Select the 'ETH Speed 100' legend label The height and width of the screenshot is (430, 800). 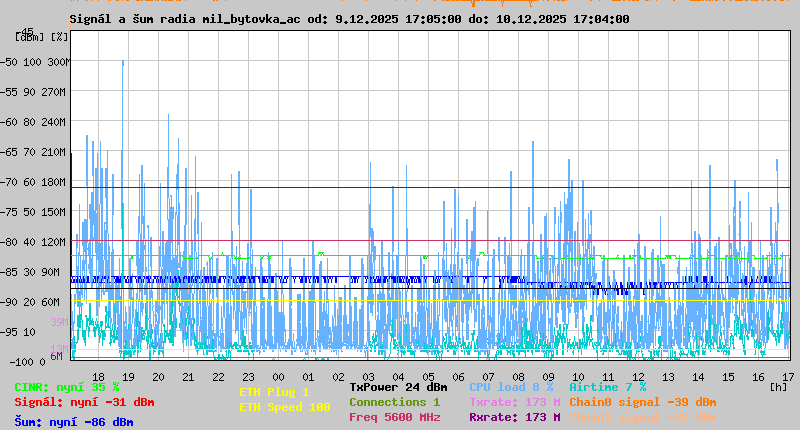[x=285, y=407]
